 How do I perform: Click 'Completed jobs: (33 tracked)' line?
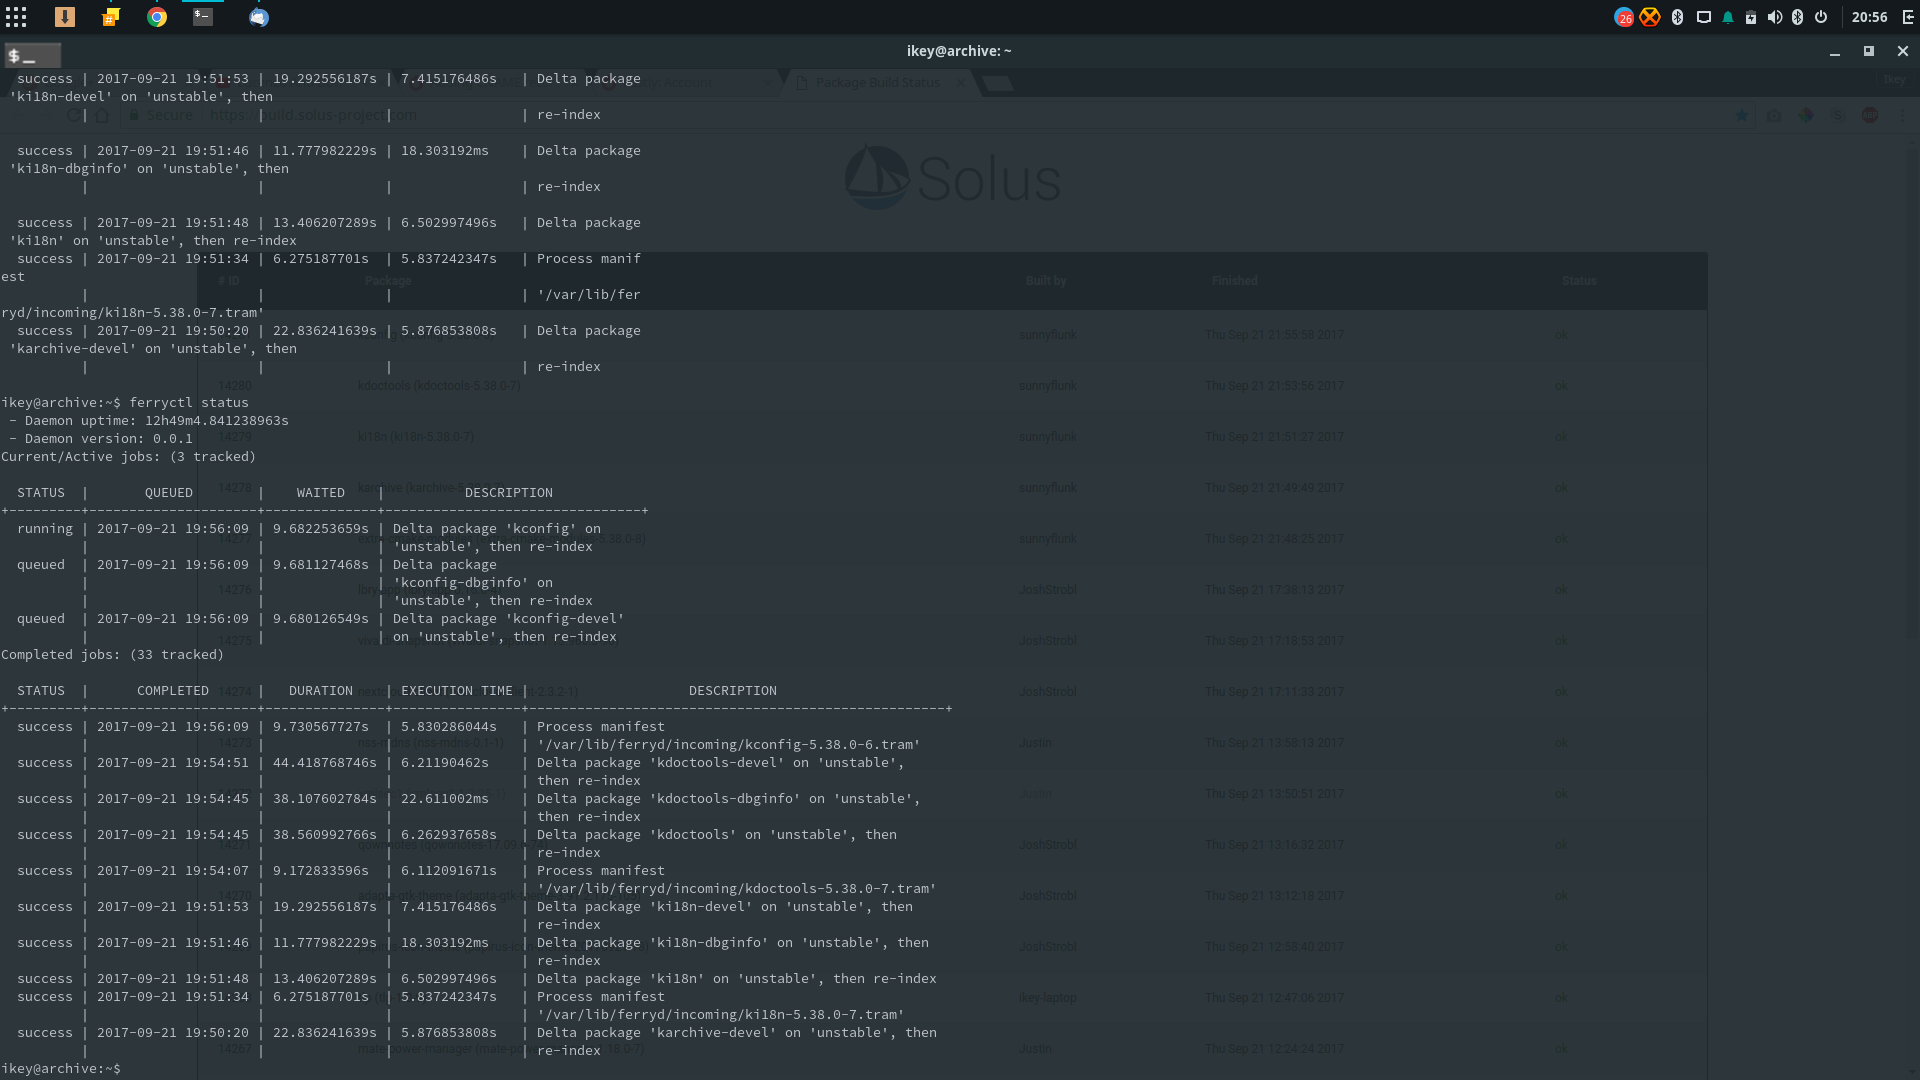click(113, 655)
